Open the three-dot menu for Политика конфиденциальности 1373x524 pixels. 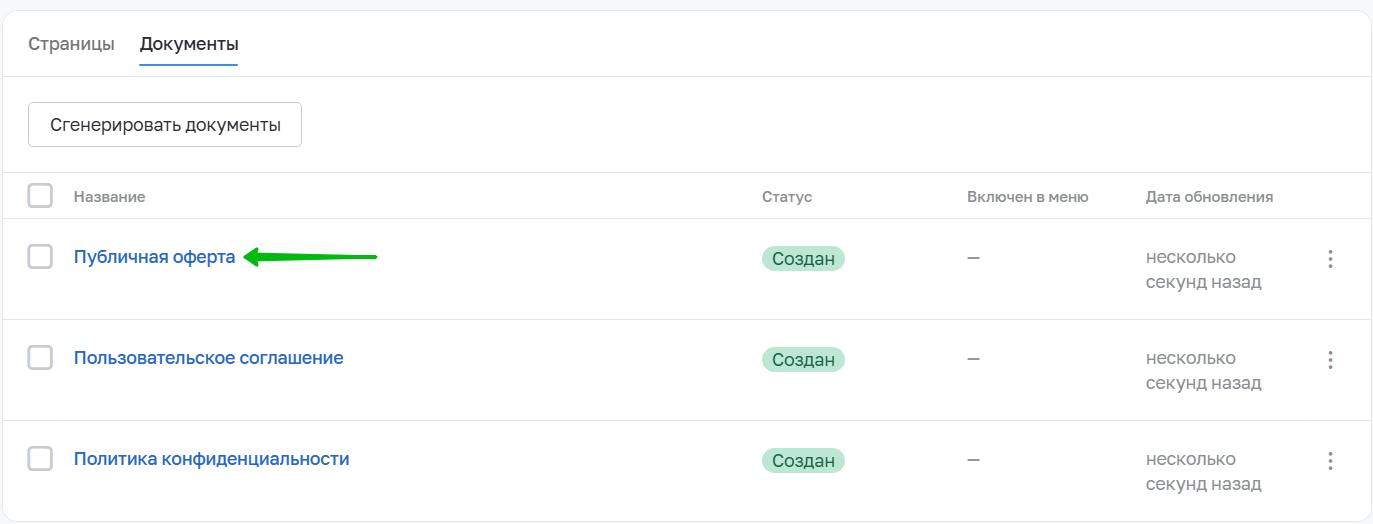pyautogui.click(x=1330, y=461)
